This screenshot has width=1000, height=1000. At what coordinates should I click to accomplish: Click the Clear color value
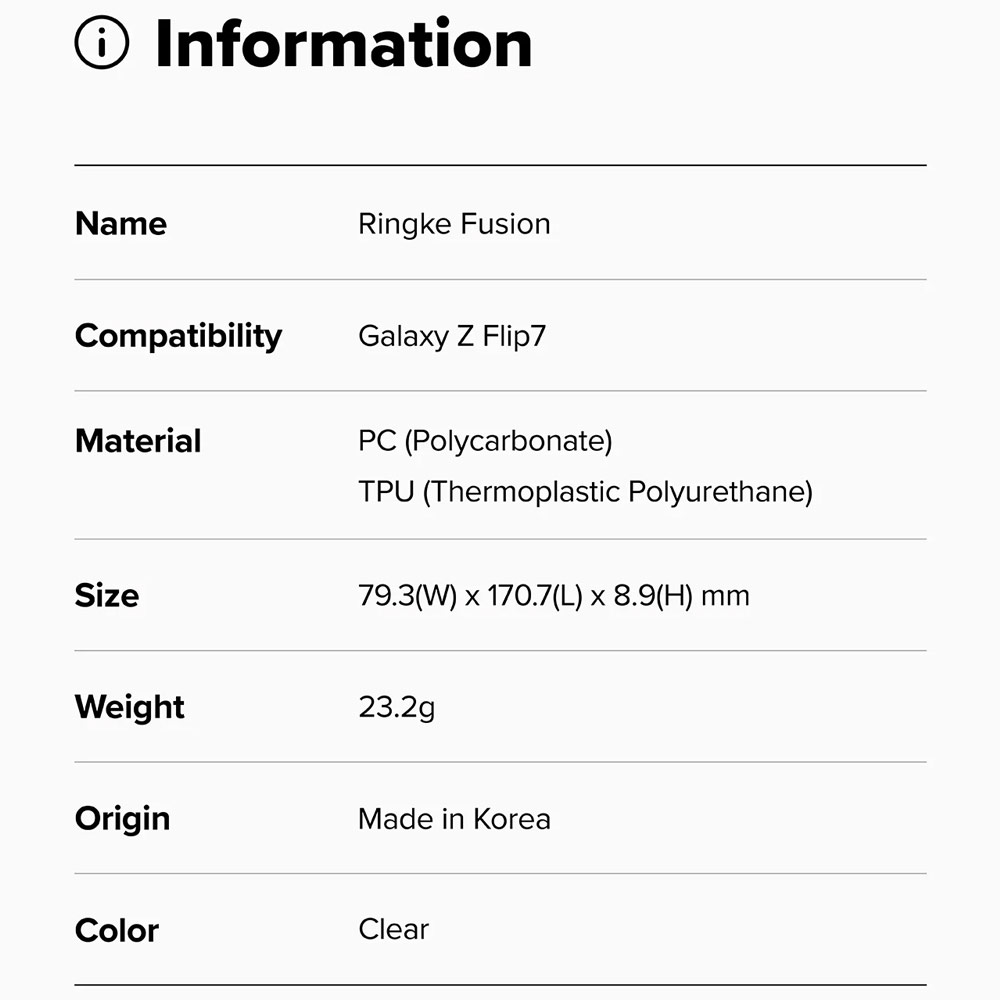[x=393, y=930]
